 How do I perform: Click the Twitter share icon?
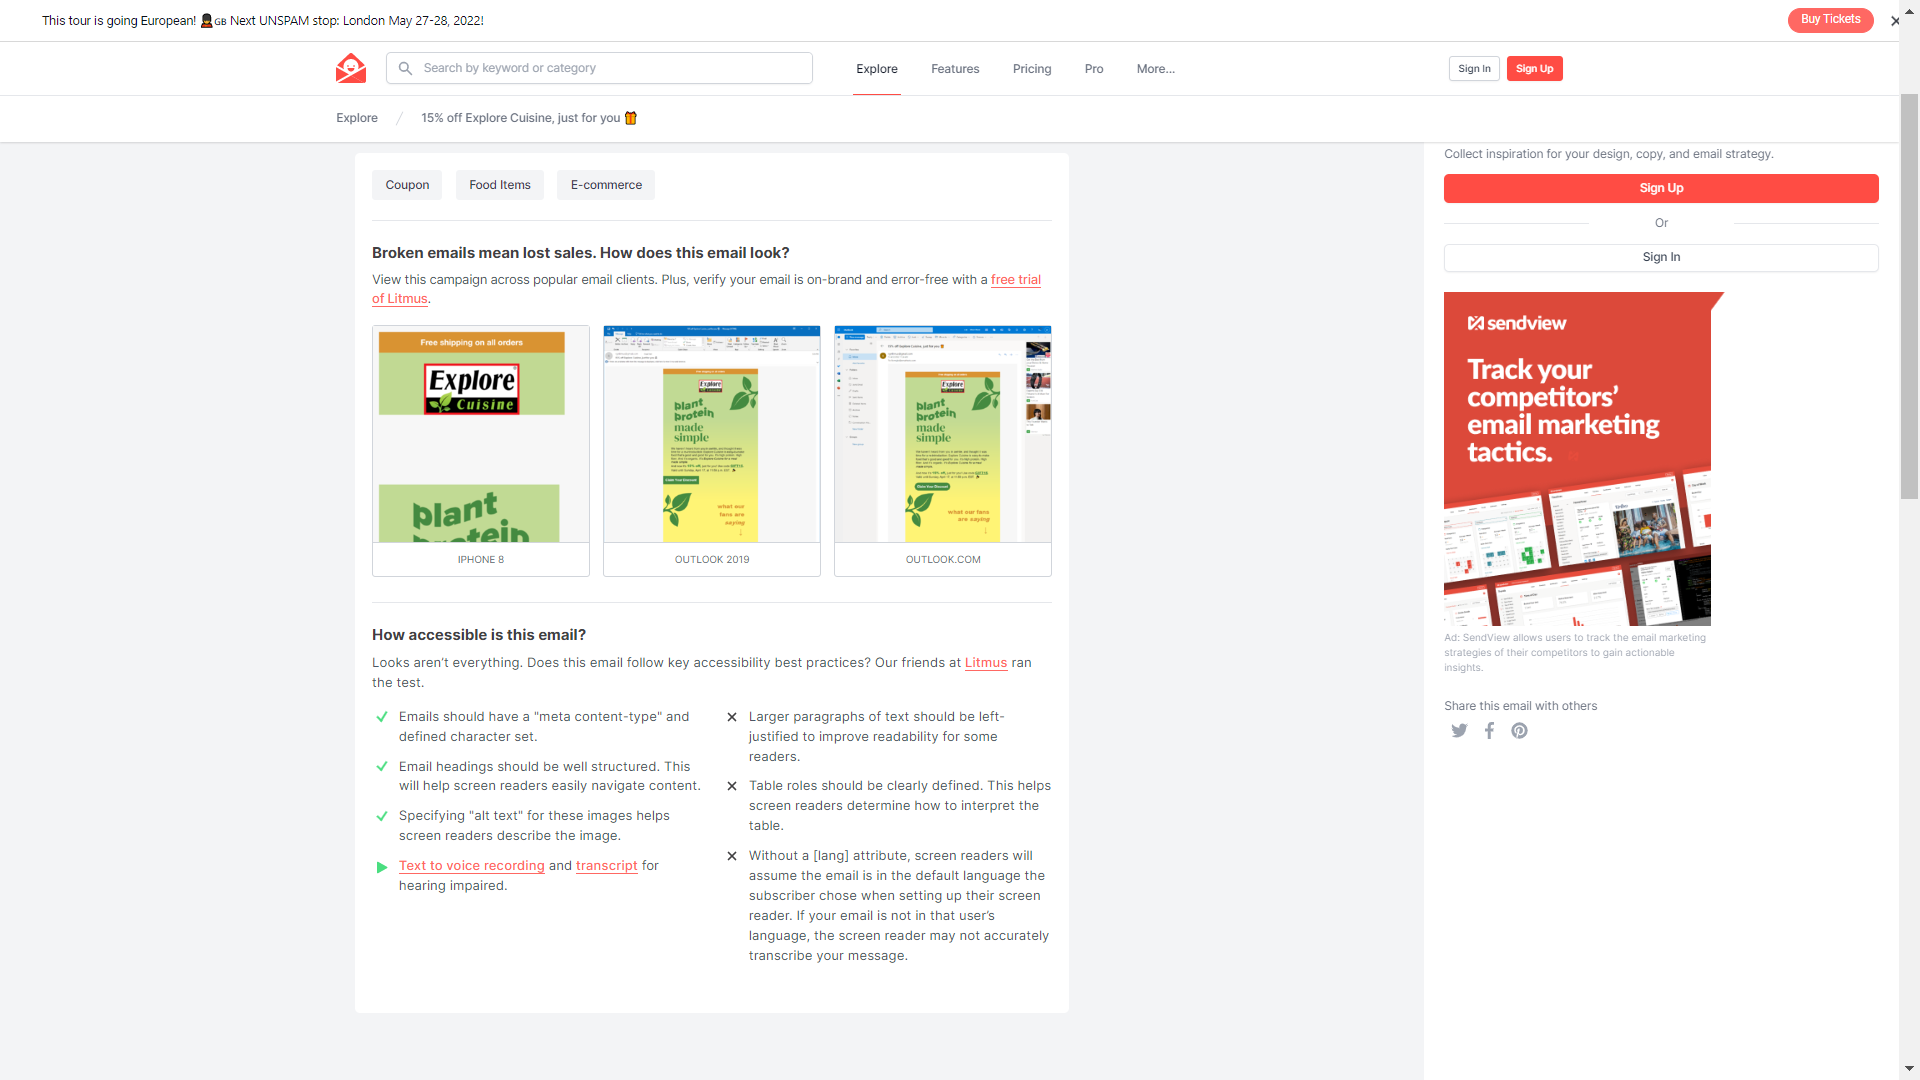click(x=1460, y=731)
